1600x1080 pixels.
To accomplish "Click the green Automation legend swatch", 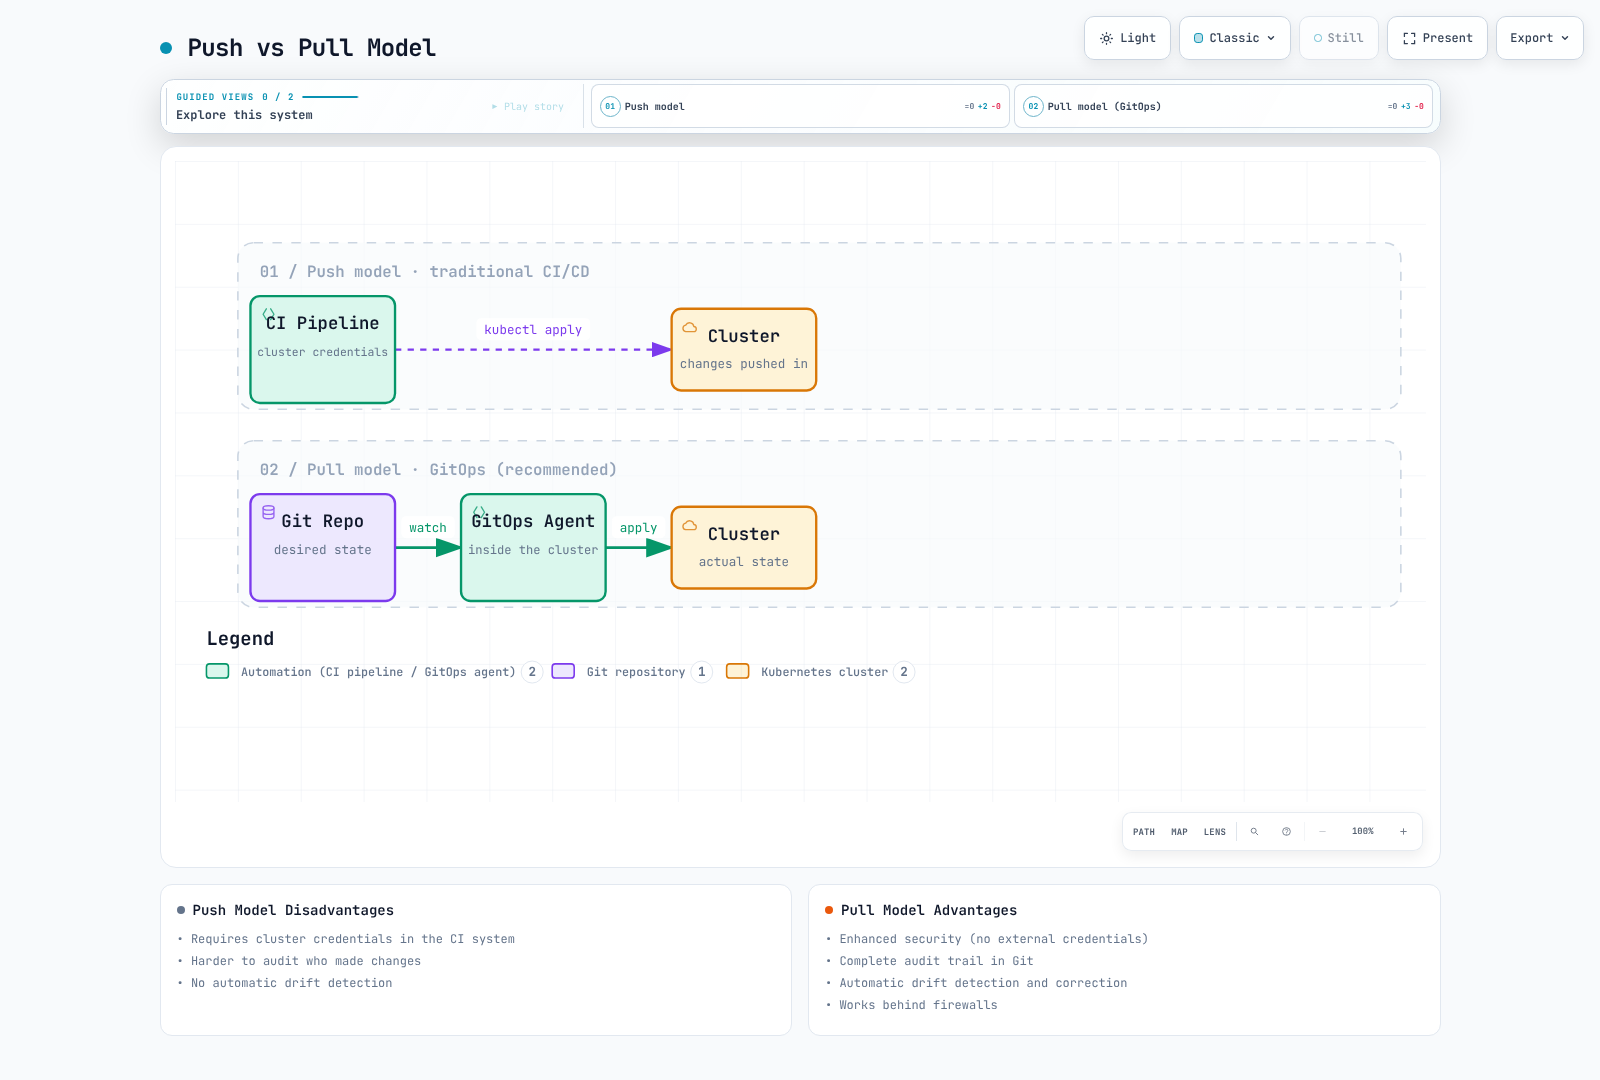I will (x=218, y=671).
